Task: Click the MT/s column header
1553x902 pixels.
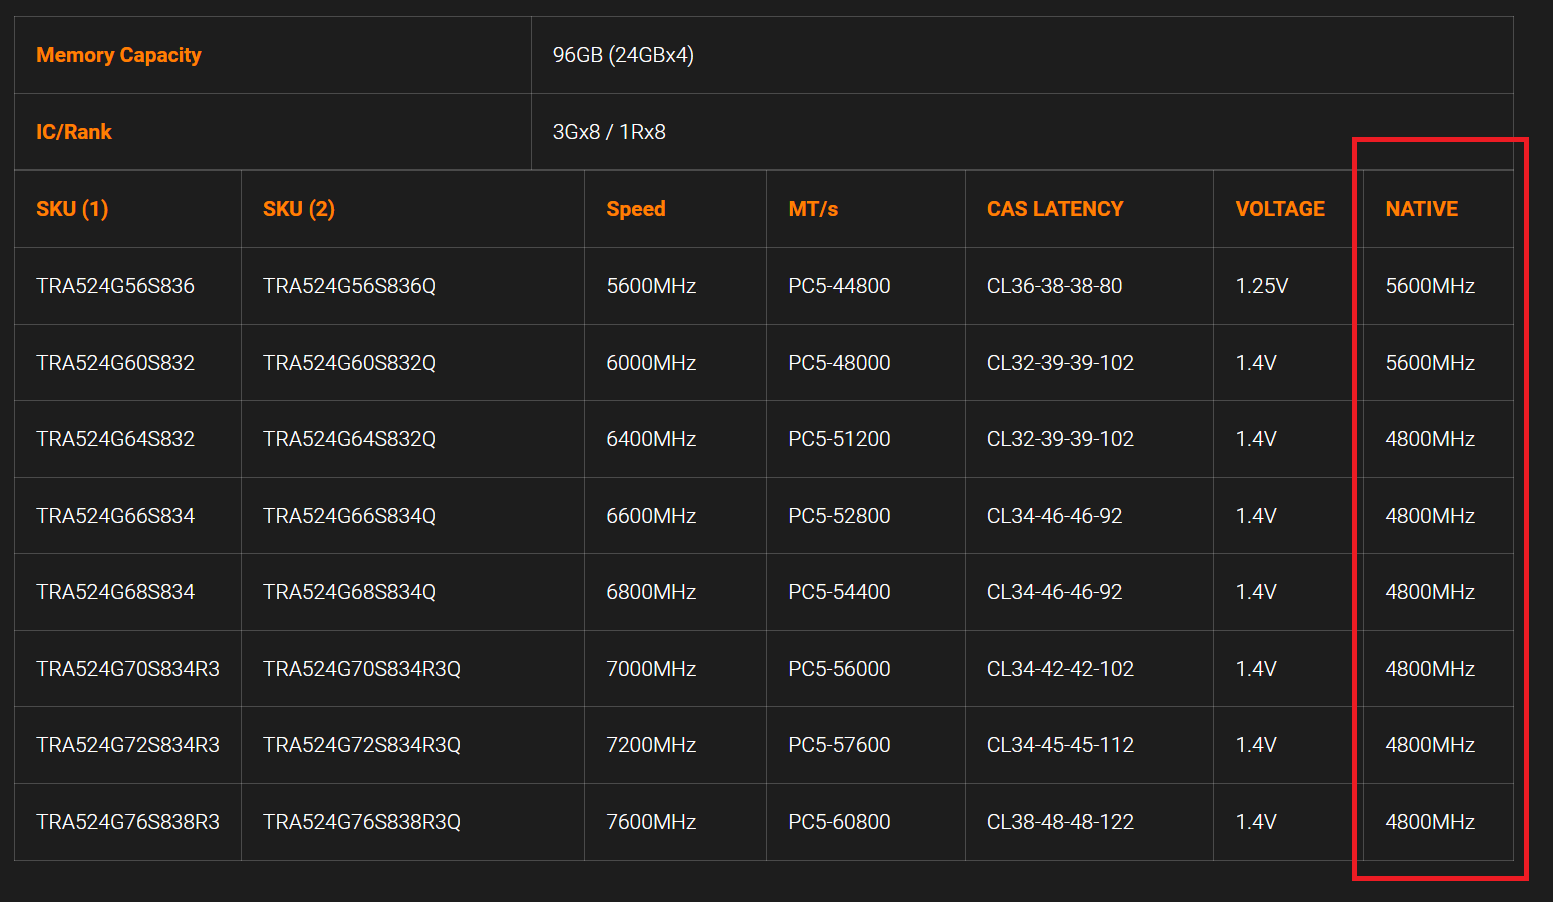Action: click(x=813, y=209)
